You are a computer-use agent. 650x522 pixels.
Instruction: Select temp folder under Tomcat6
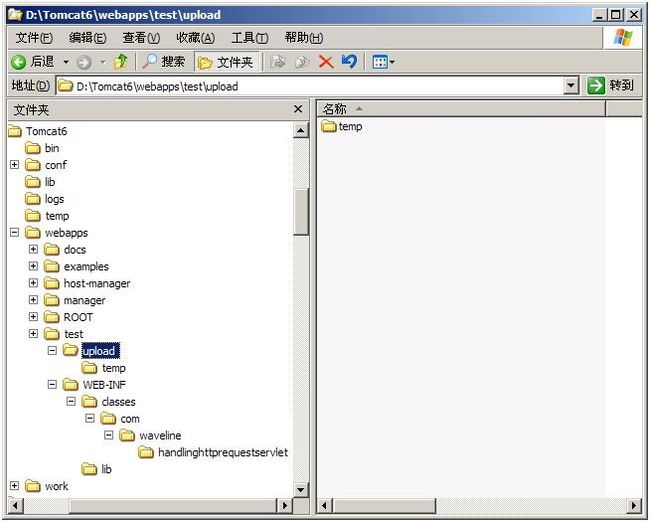point(47,216)
